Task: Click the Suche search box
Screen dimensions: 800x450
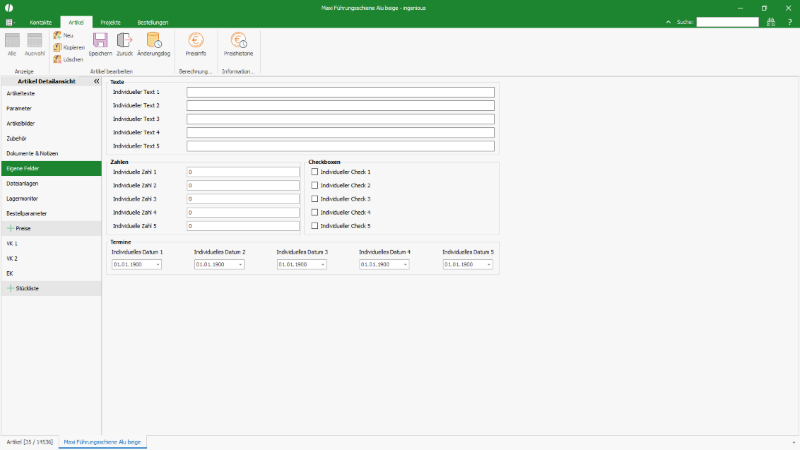Action: 728,22
